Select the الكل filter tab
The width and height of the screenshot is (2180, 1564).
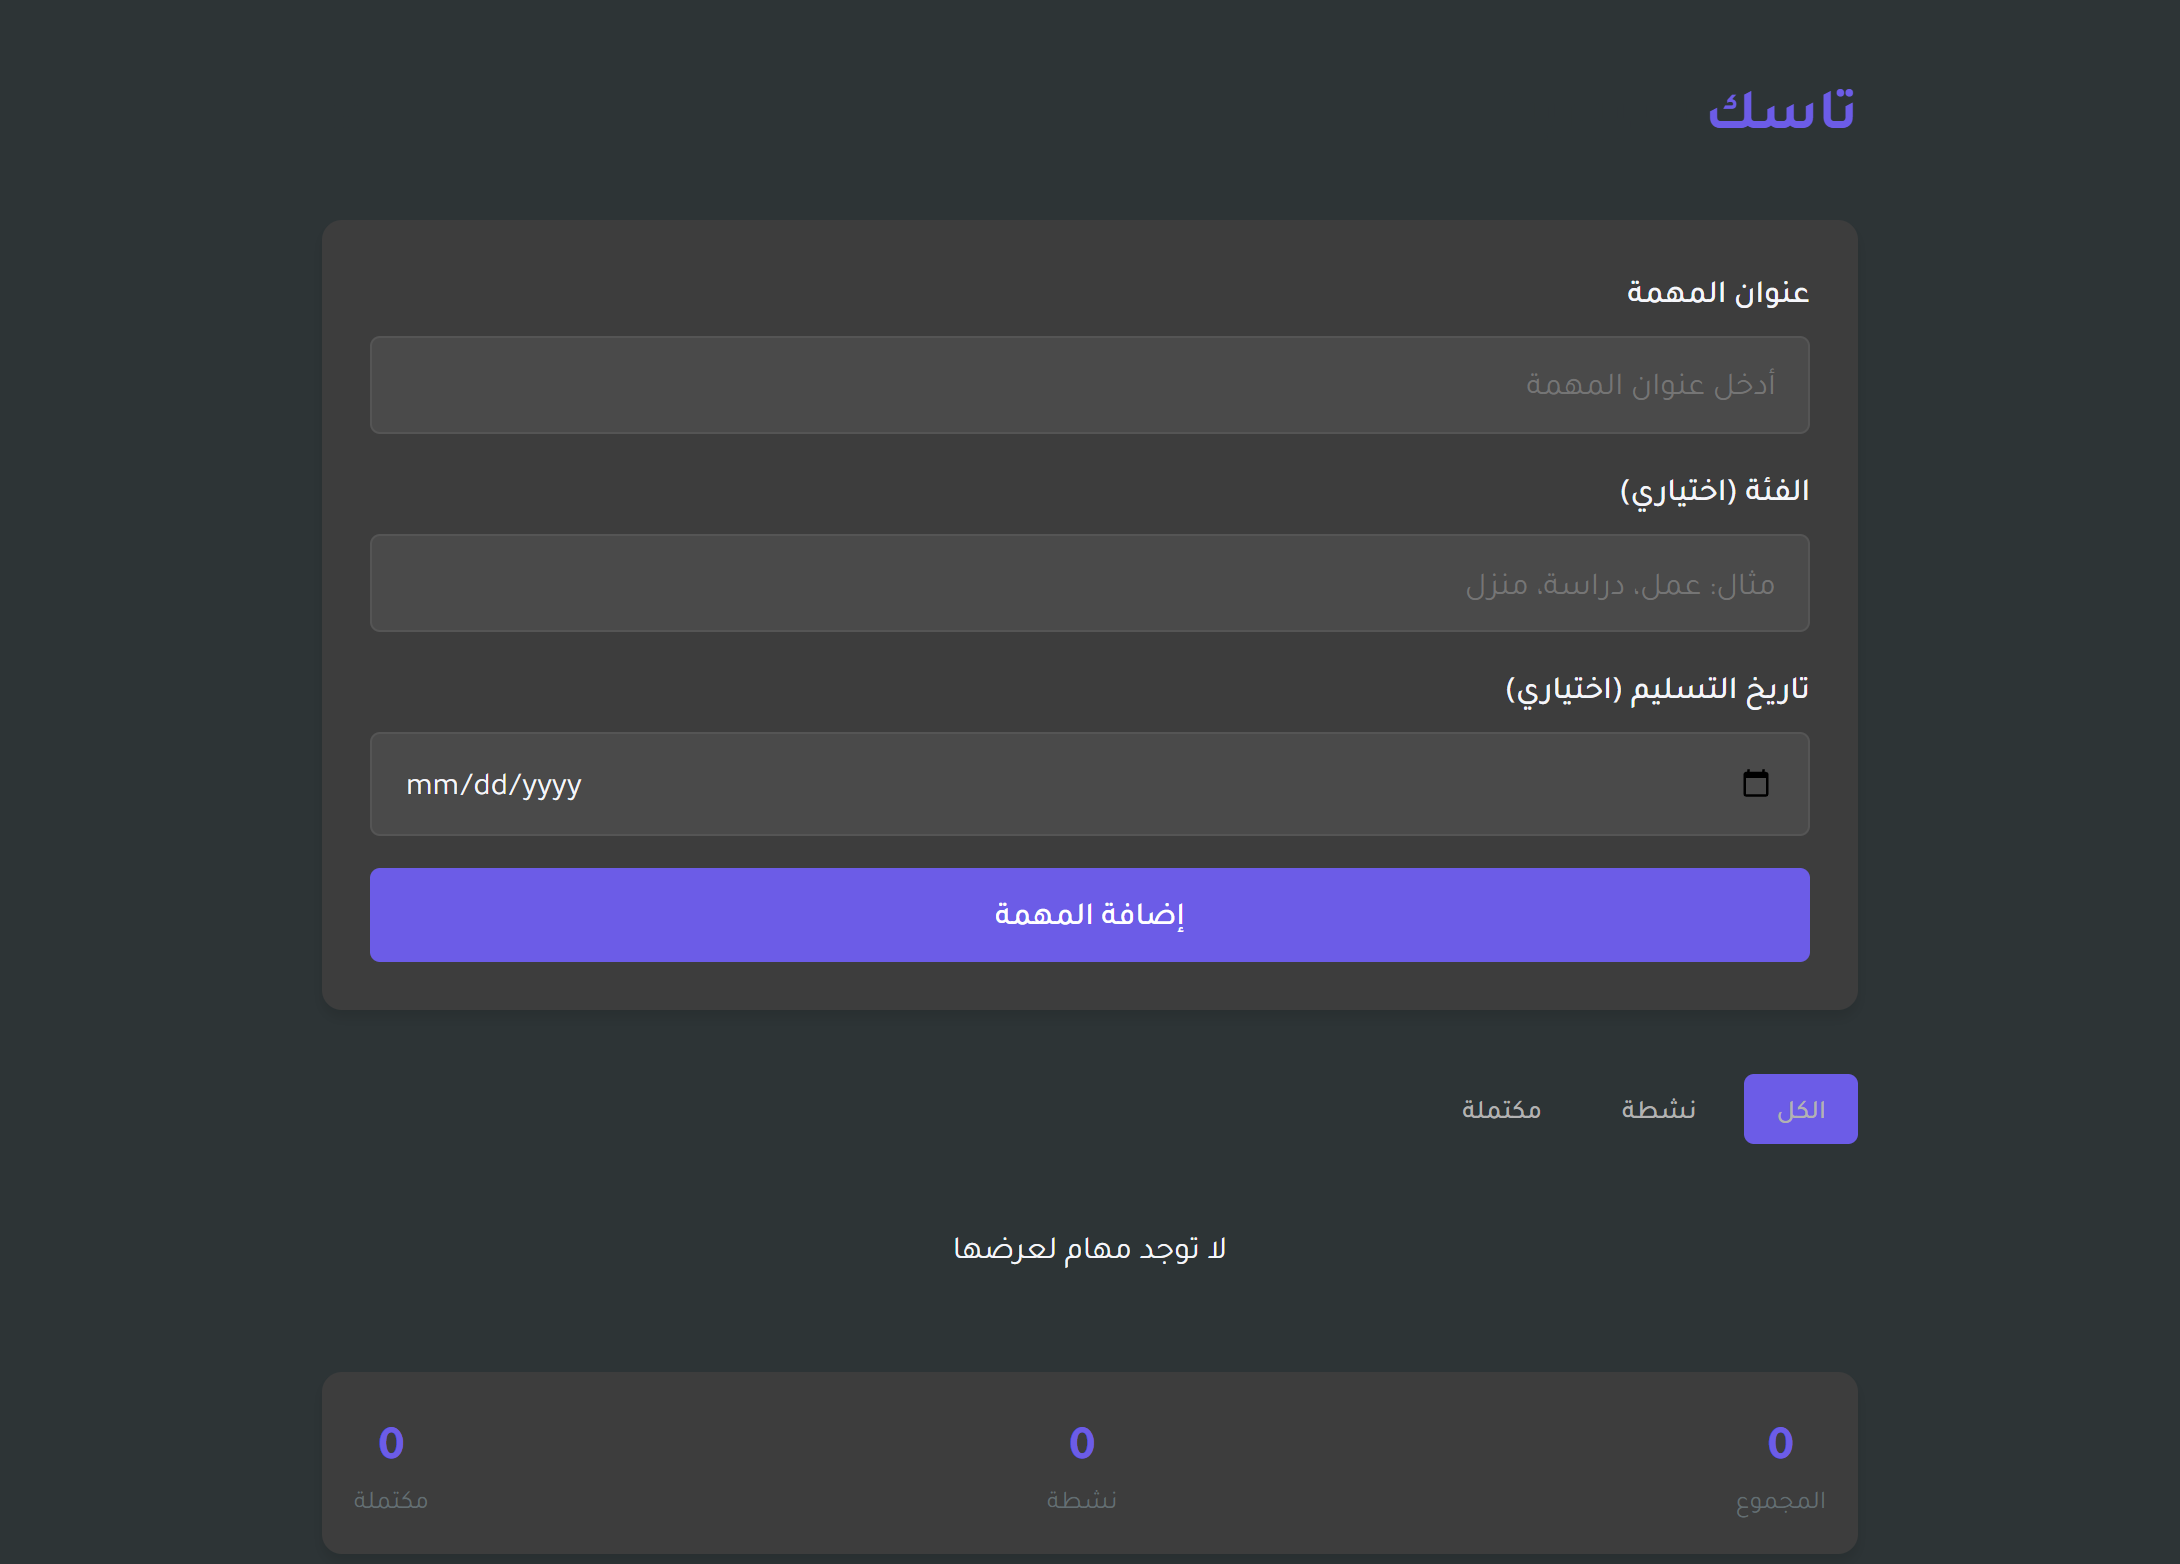(x=1800, y=1109)
